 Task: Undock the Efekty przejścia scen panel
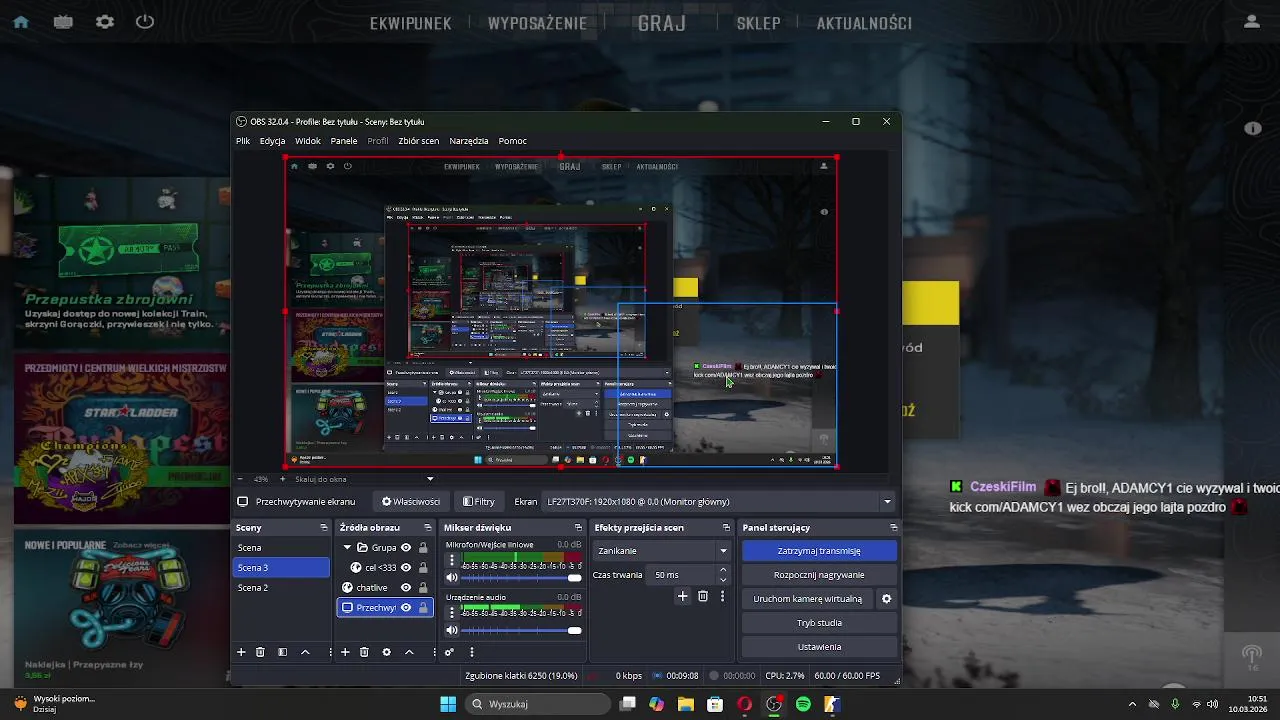(726, 527)
